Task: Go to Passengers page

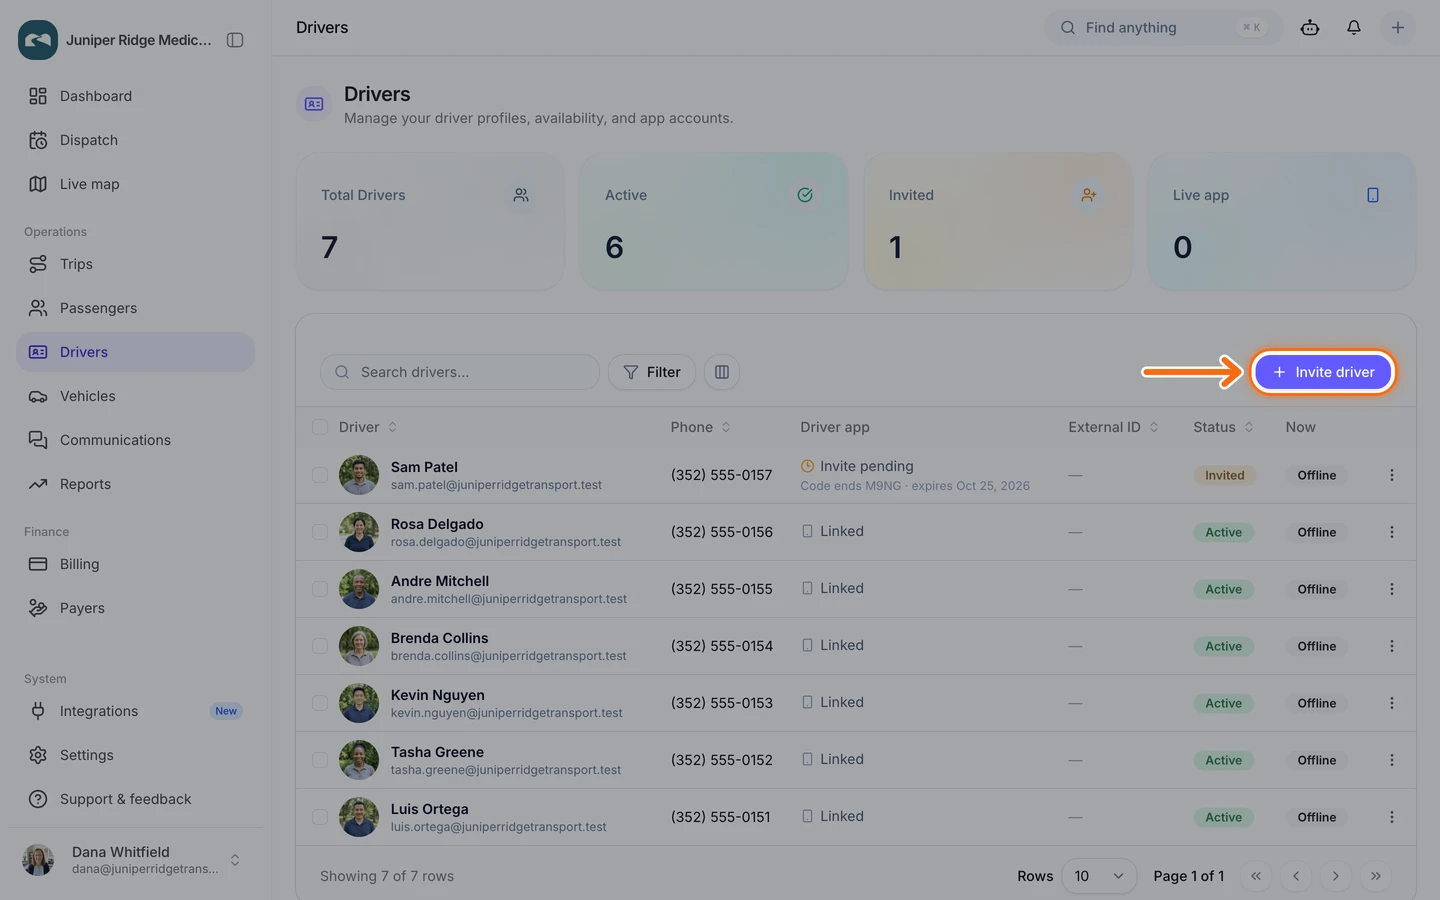Action: [135, 308]
